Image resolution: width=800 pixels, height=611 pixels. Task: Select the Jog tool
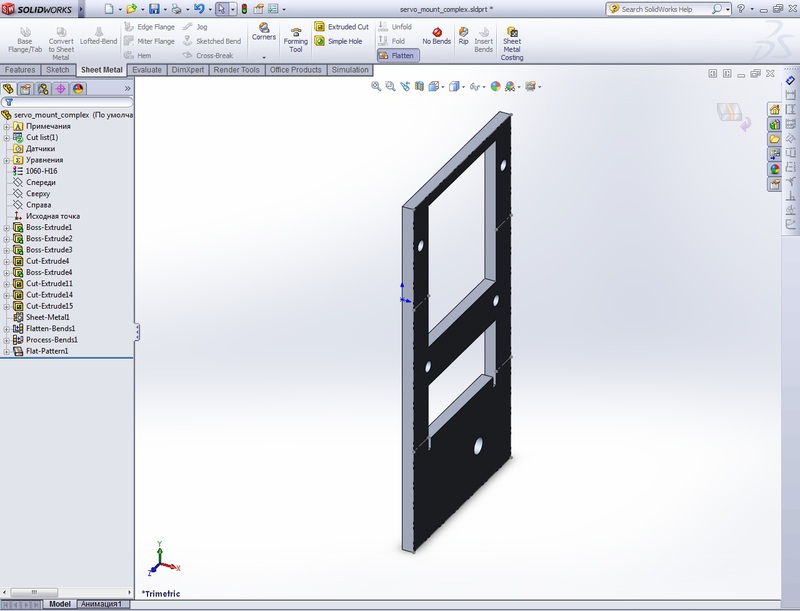pyautogui.click(x=195, y=27)
